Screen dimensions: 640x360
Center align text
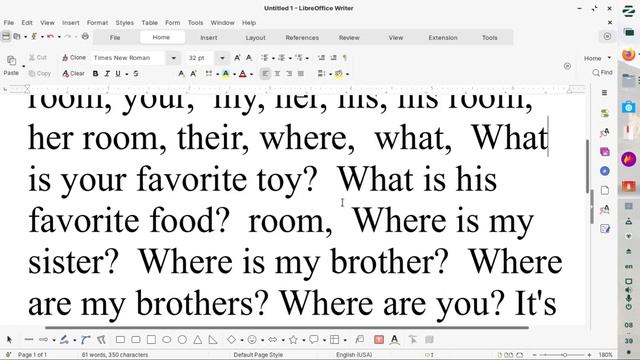[x=277, y=74]
